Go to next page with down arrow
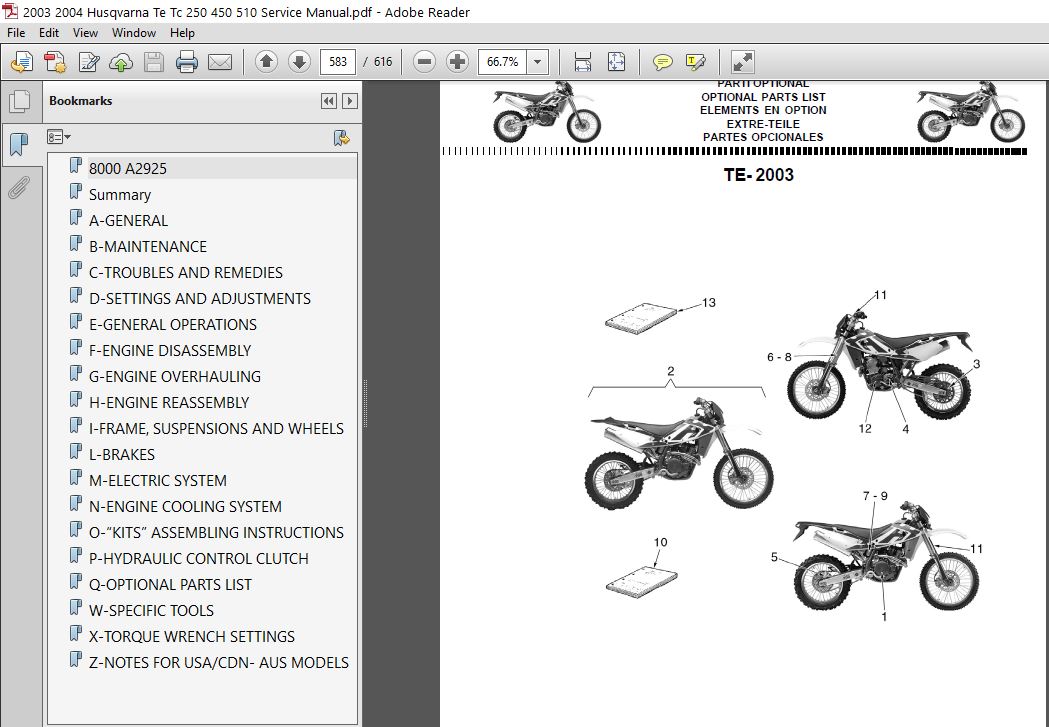The image size is (1049, 727). 299,62
